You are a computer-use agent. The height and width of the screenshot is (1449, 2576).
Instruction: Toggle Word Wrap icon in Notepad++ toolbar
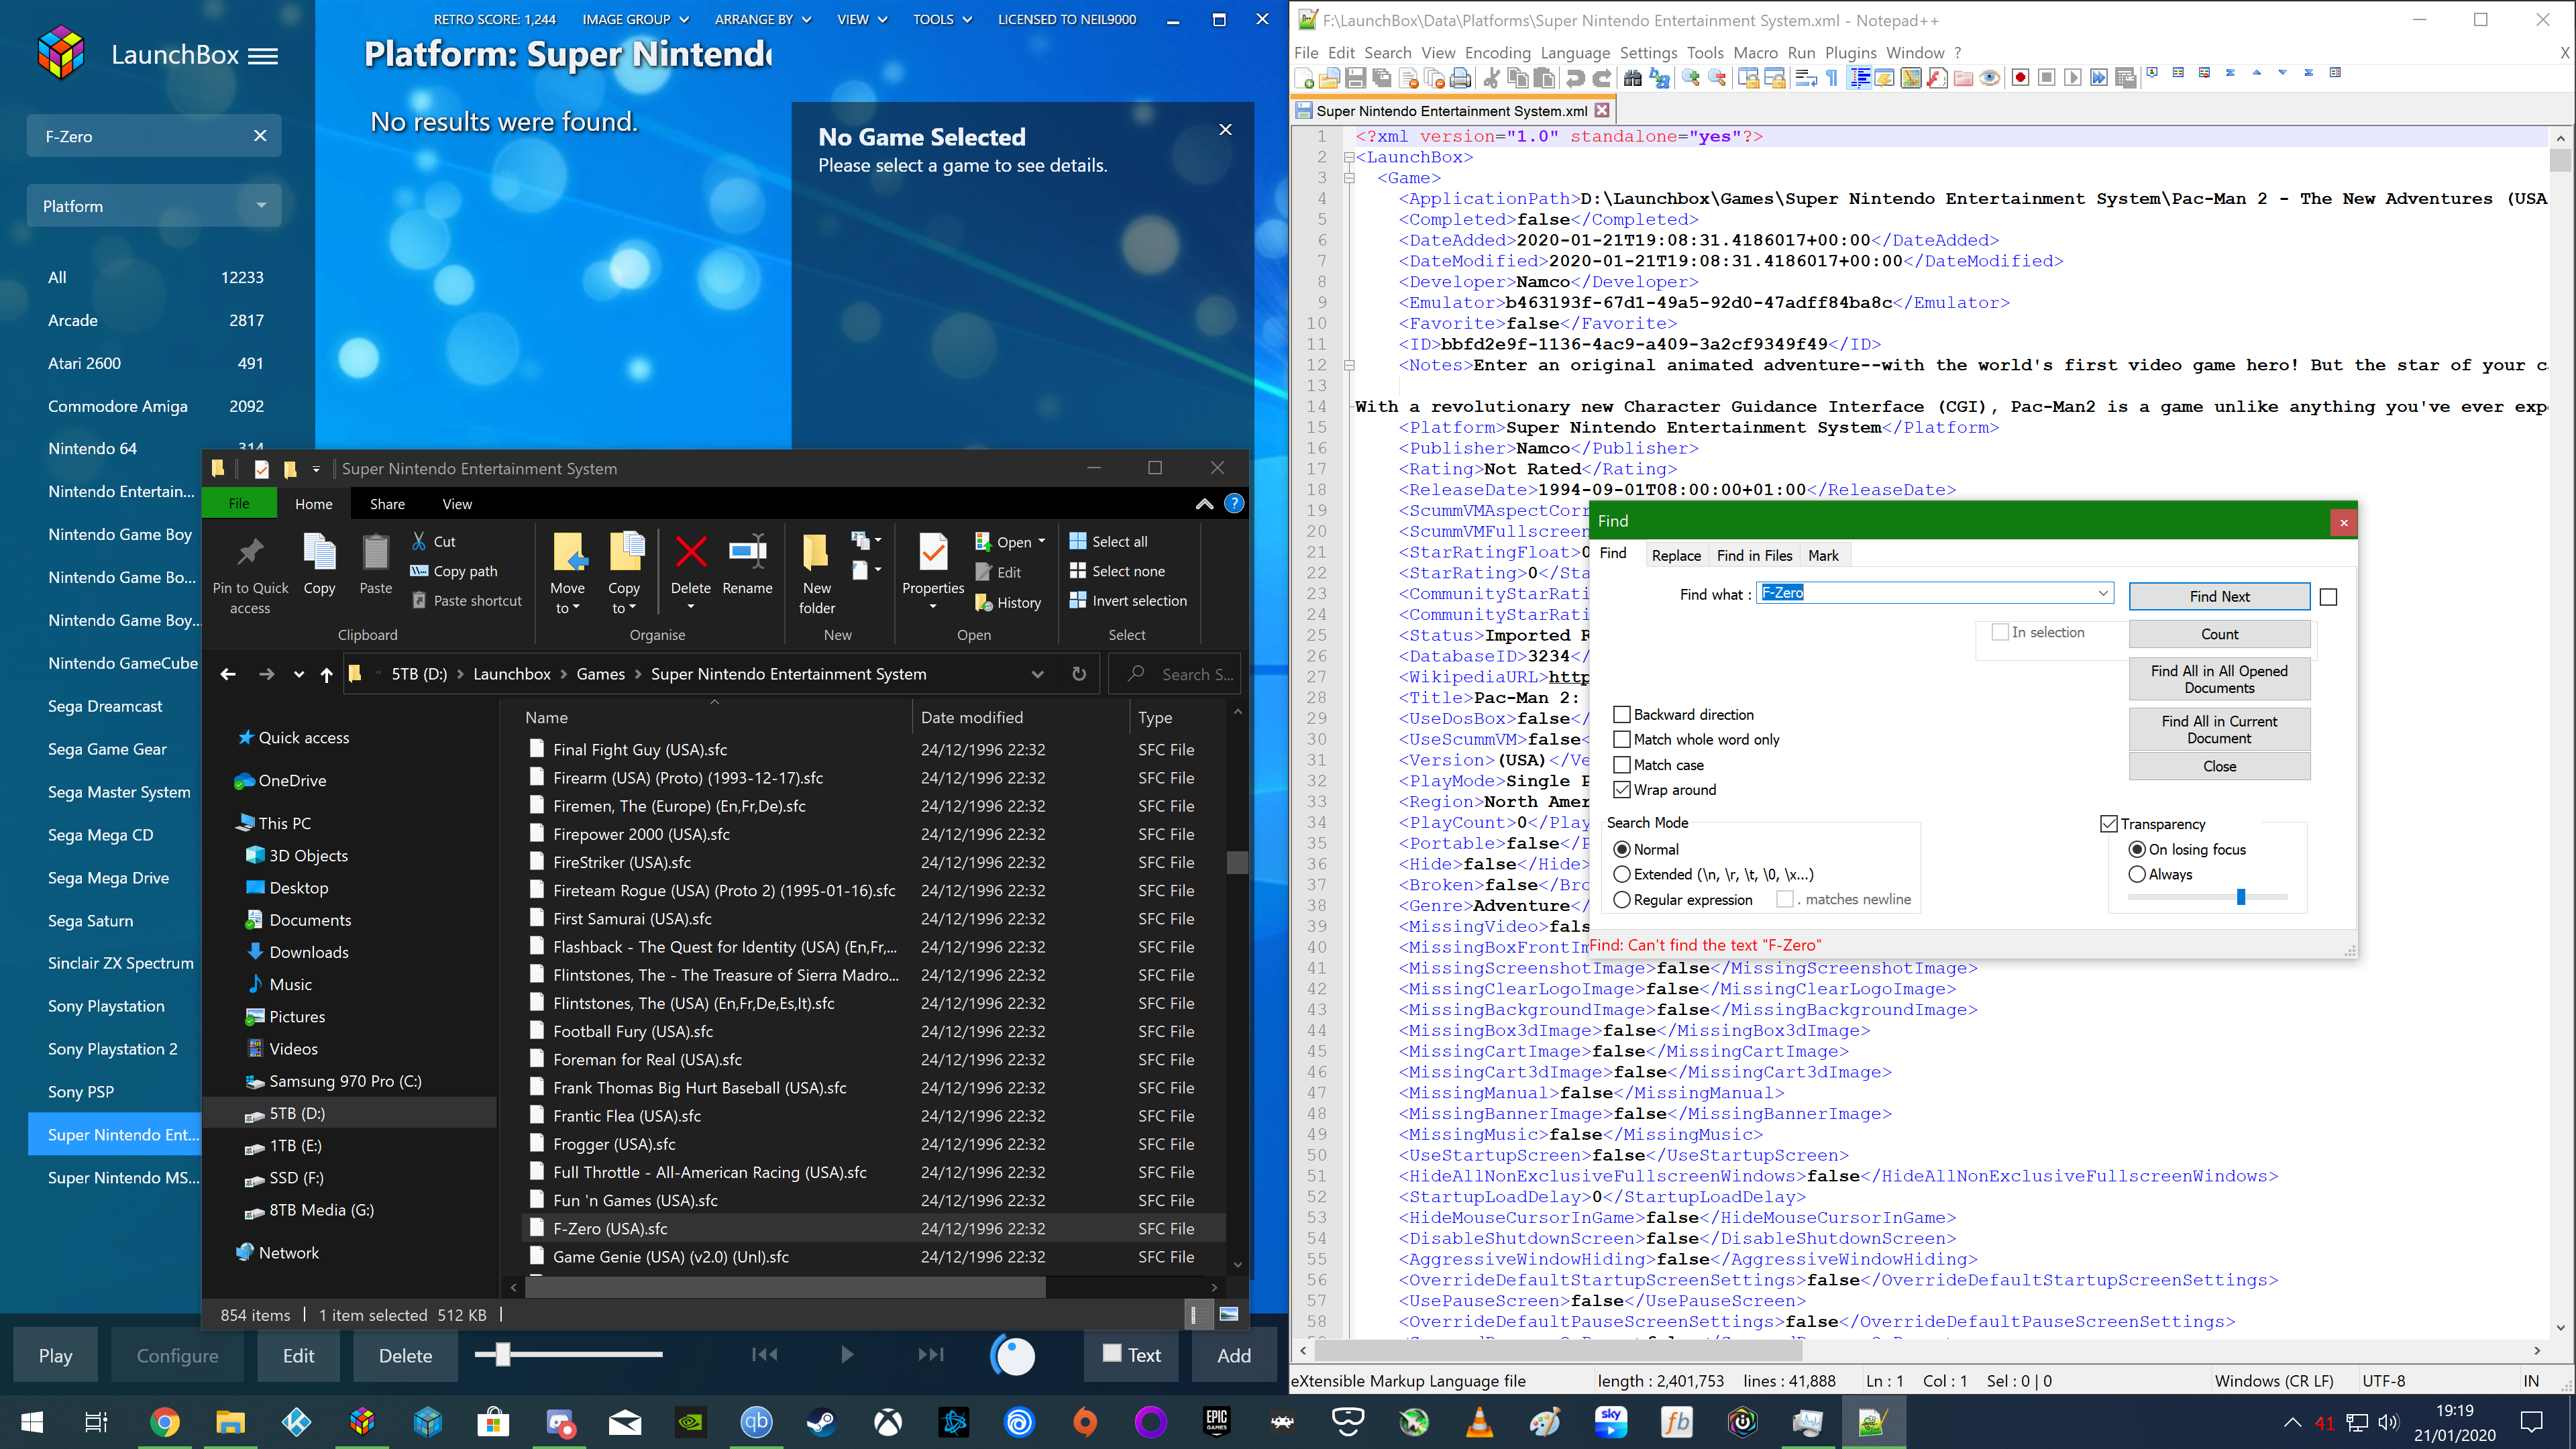click(x=1806, y=78)
